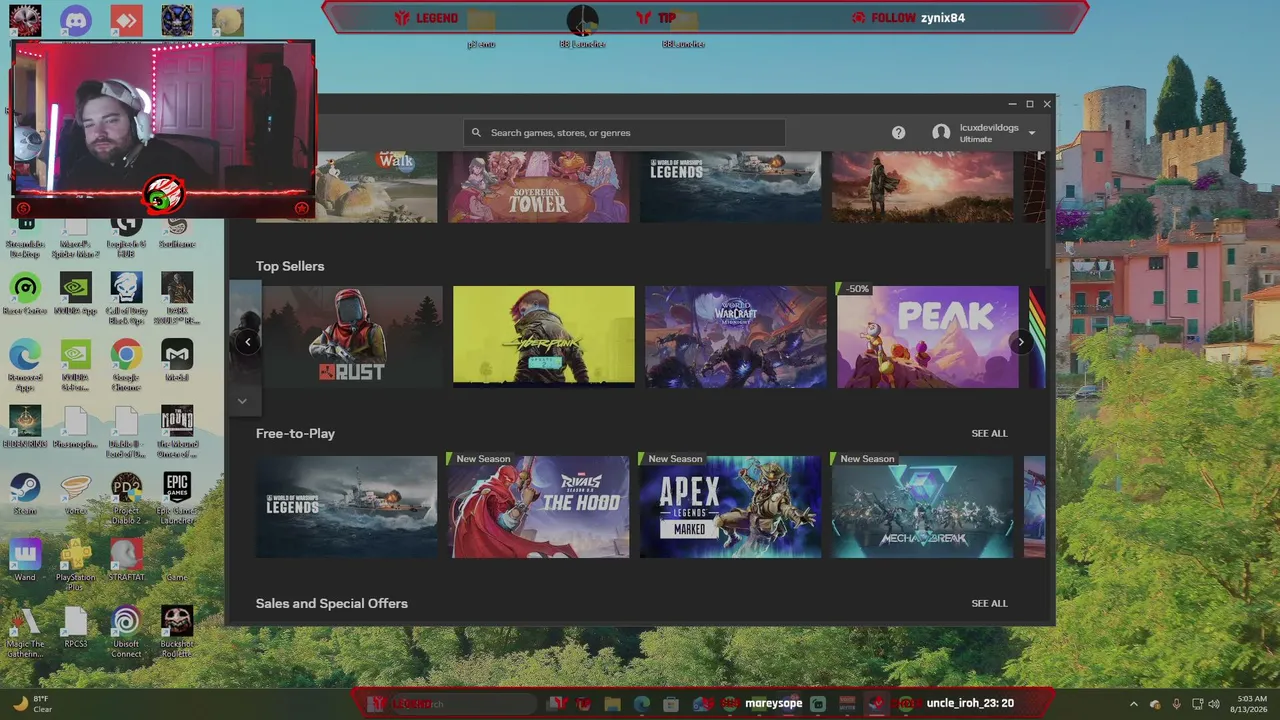Click the search games input field
Image resolution: width=1280 pixels, height=720 pixels.
(624, 132)
